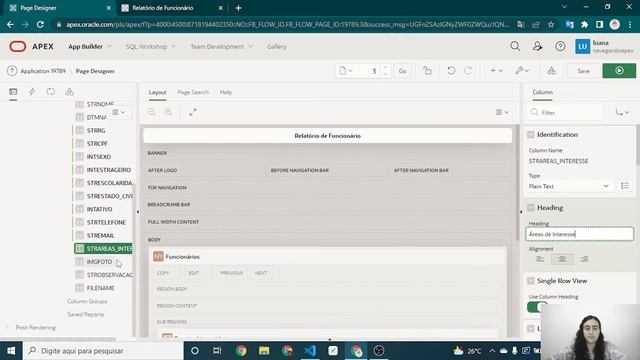Go up to Application 19789 arrow icon
Viewport: 640px width, 360px height.
12,71
